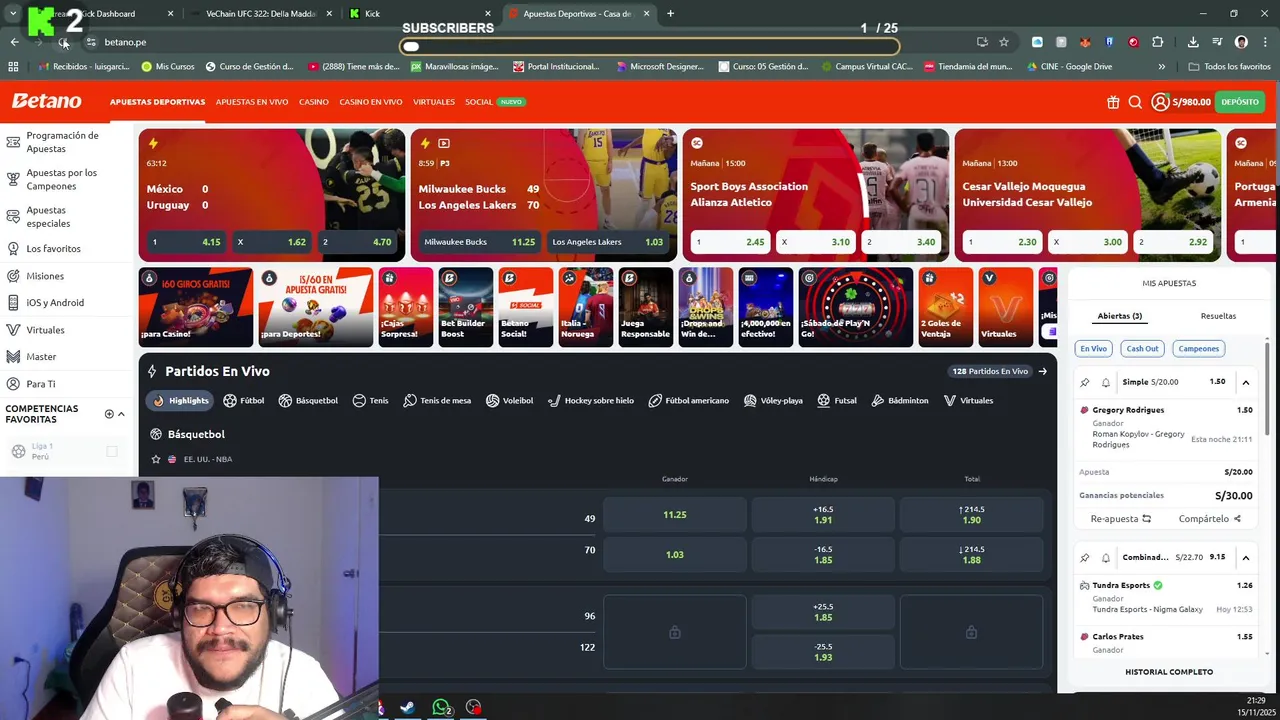The width and height of the screenshot is (1280, 720).
Task: Go to the 128 Partidos En Vivo arrow
Action: coord(1042,371)
